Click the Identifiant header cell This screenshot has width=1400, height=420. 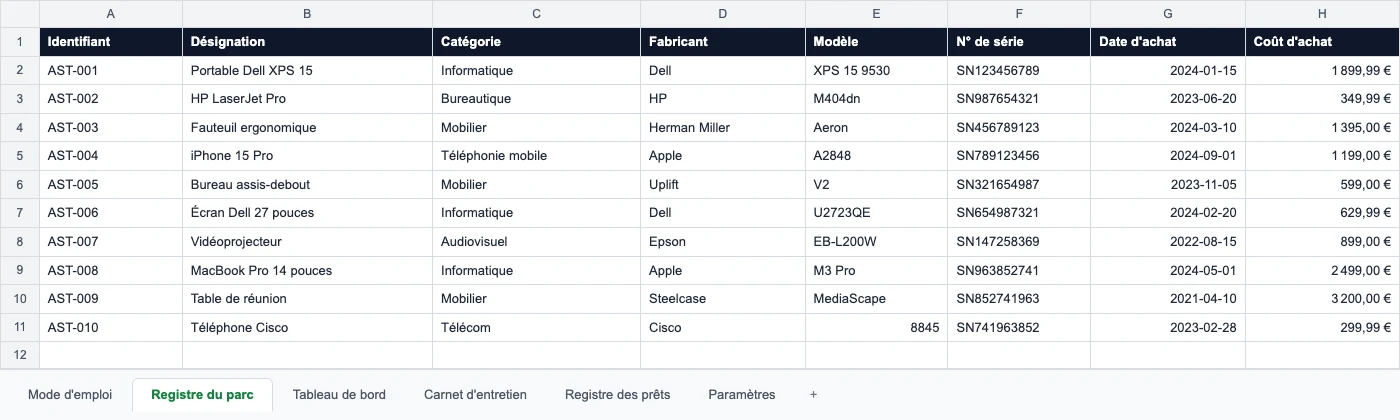(111, 42)
